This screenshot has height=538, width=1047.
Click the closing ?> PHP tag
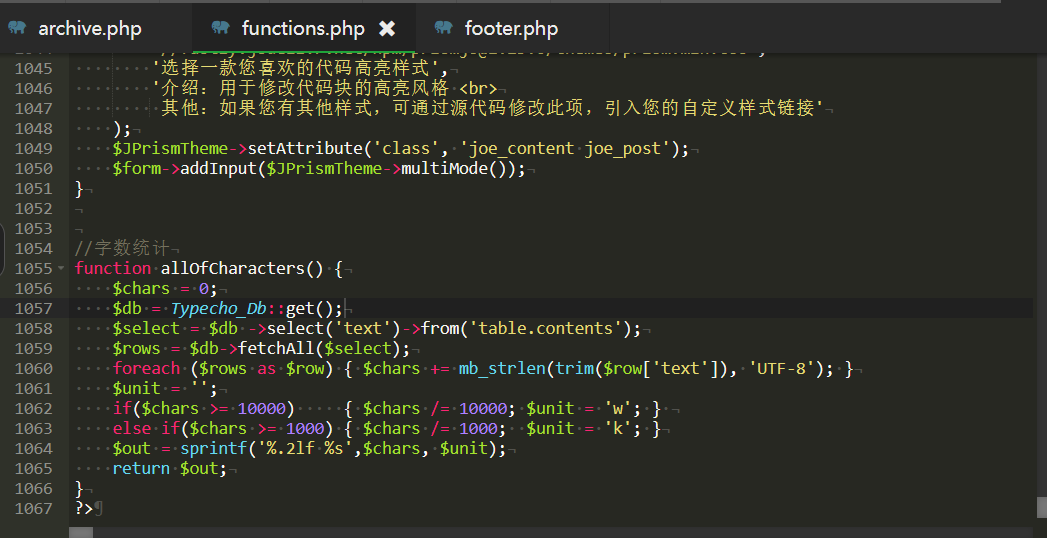click(83, 508)
